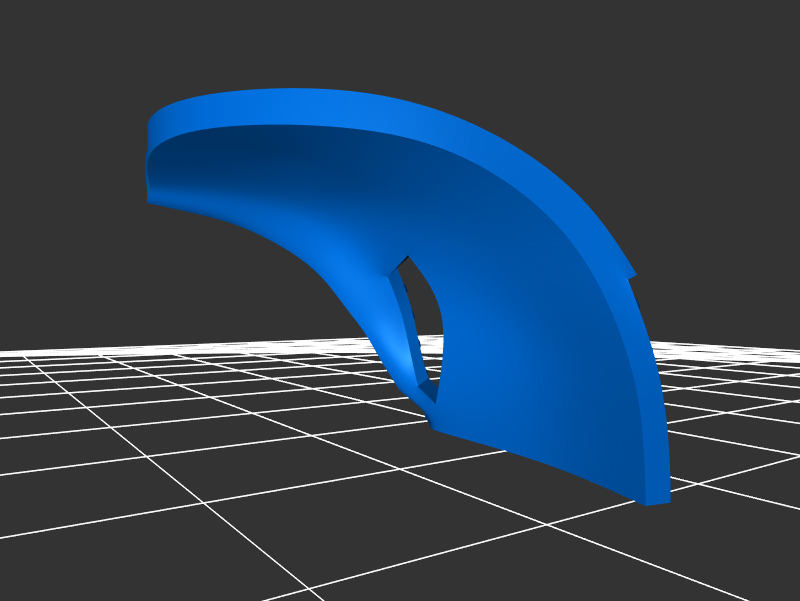800x601 pixels.
Task: Pick the thin inner wall inside the hole
Action: (x=405, y=310)
